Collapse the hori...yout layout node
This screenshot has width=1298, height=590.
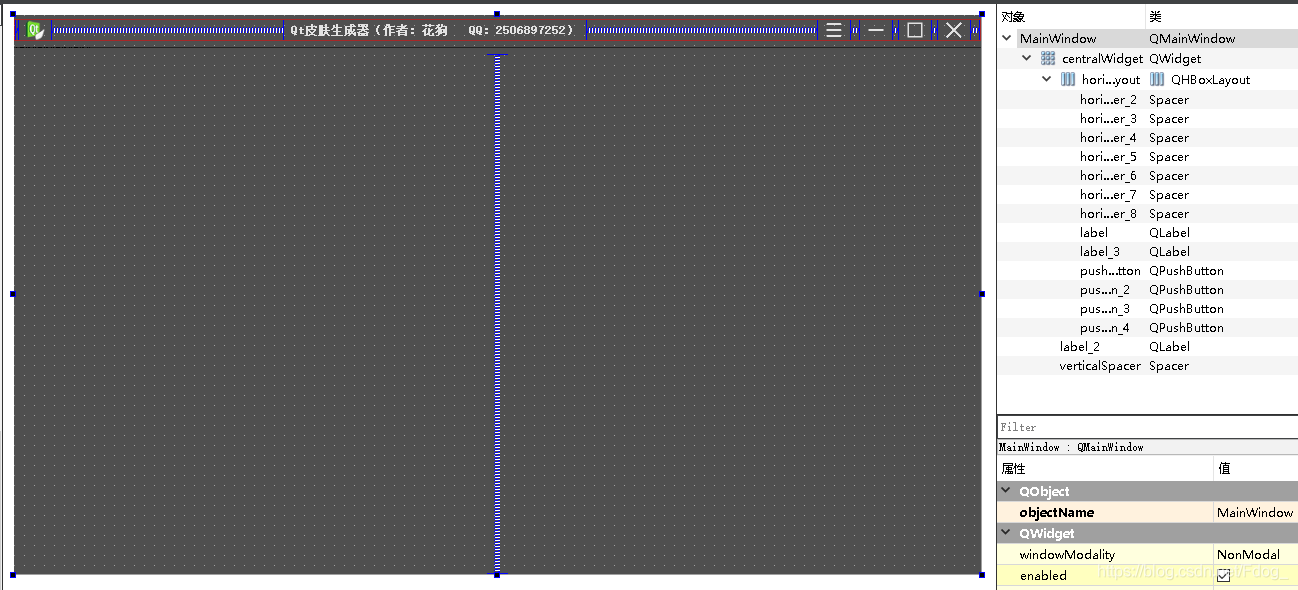1047,79
